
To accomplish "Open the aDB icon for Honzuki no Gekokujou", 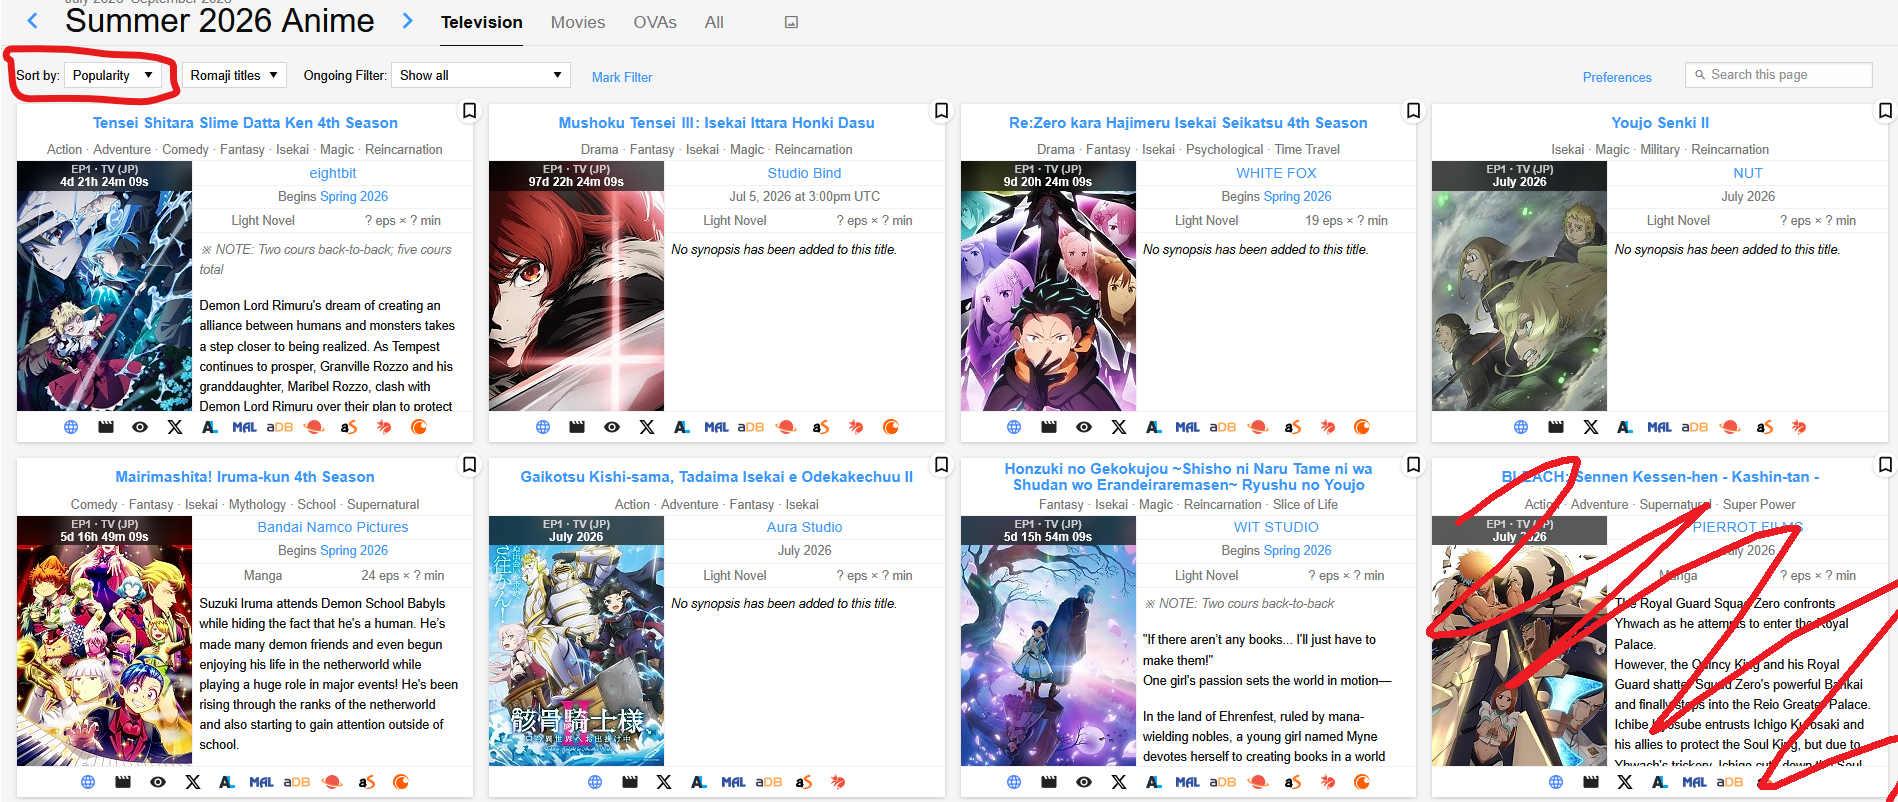I will pyautogui.click(x=1223, y=782).
